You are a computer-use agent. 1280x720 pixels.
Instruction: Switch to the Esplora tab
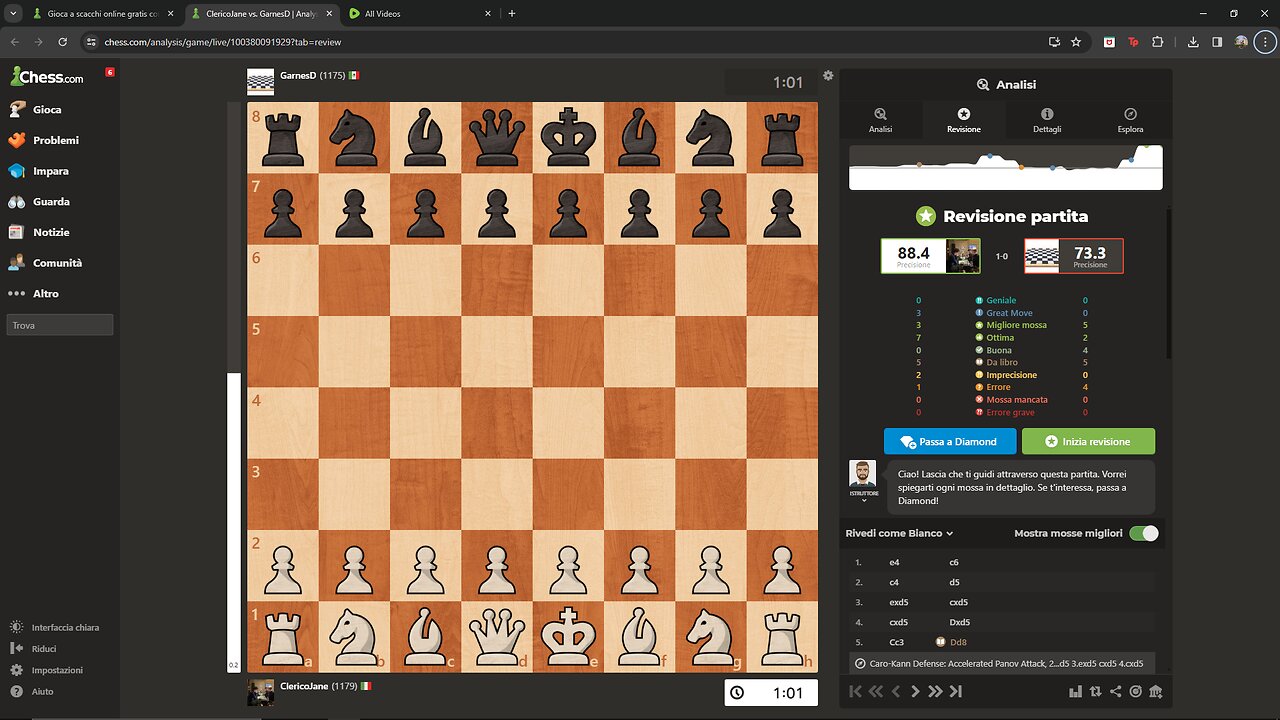[x=1130, y=121]
